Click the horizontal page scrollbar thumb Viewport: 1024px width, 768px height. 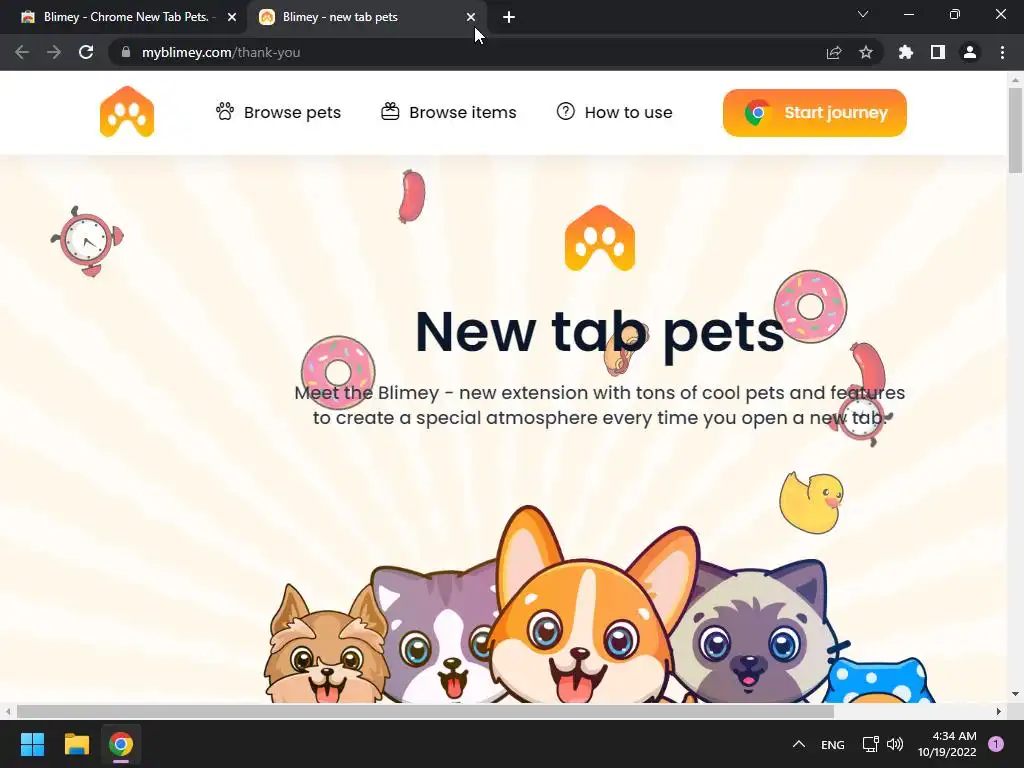425,711
